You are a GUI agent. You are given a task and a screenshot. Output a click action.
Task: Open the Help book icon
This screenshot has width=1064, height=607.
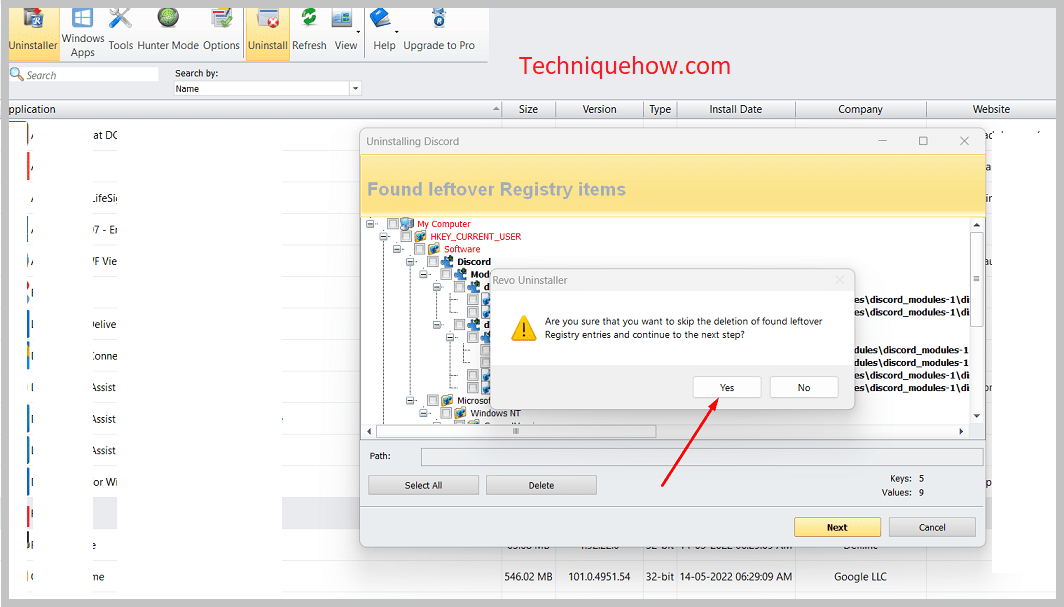point(381,19)
